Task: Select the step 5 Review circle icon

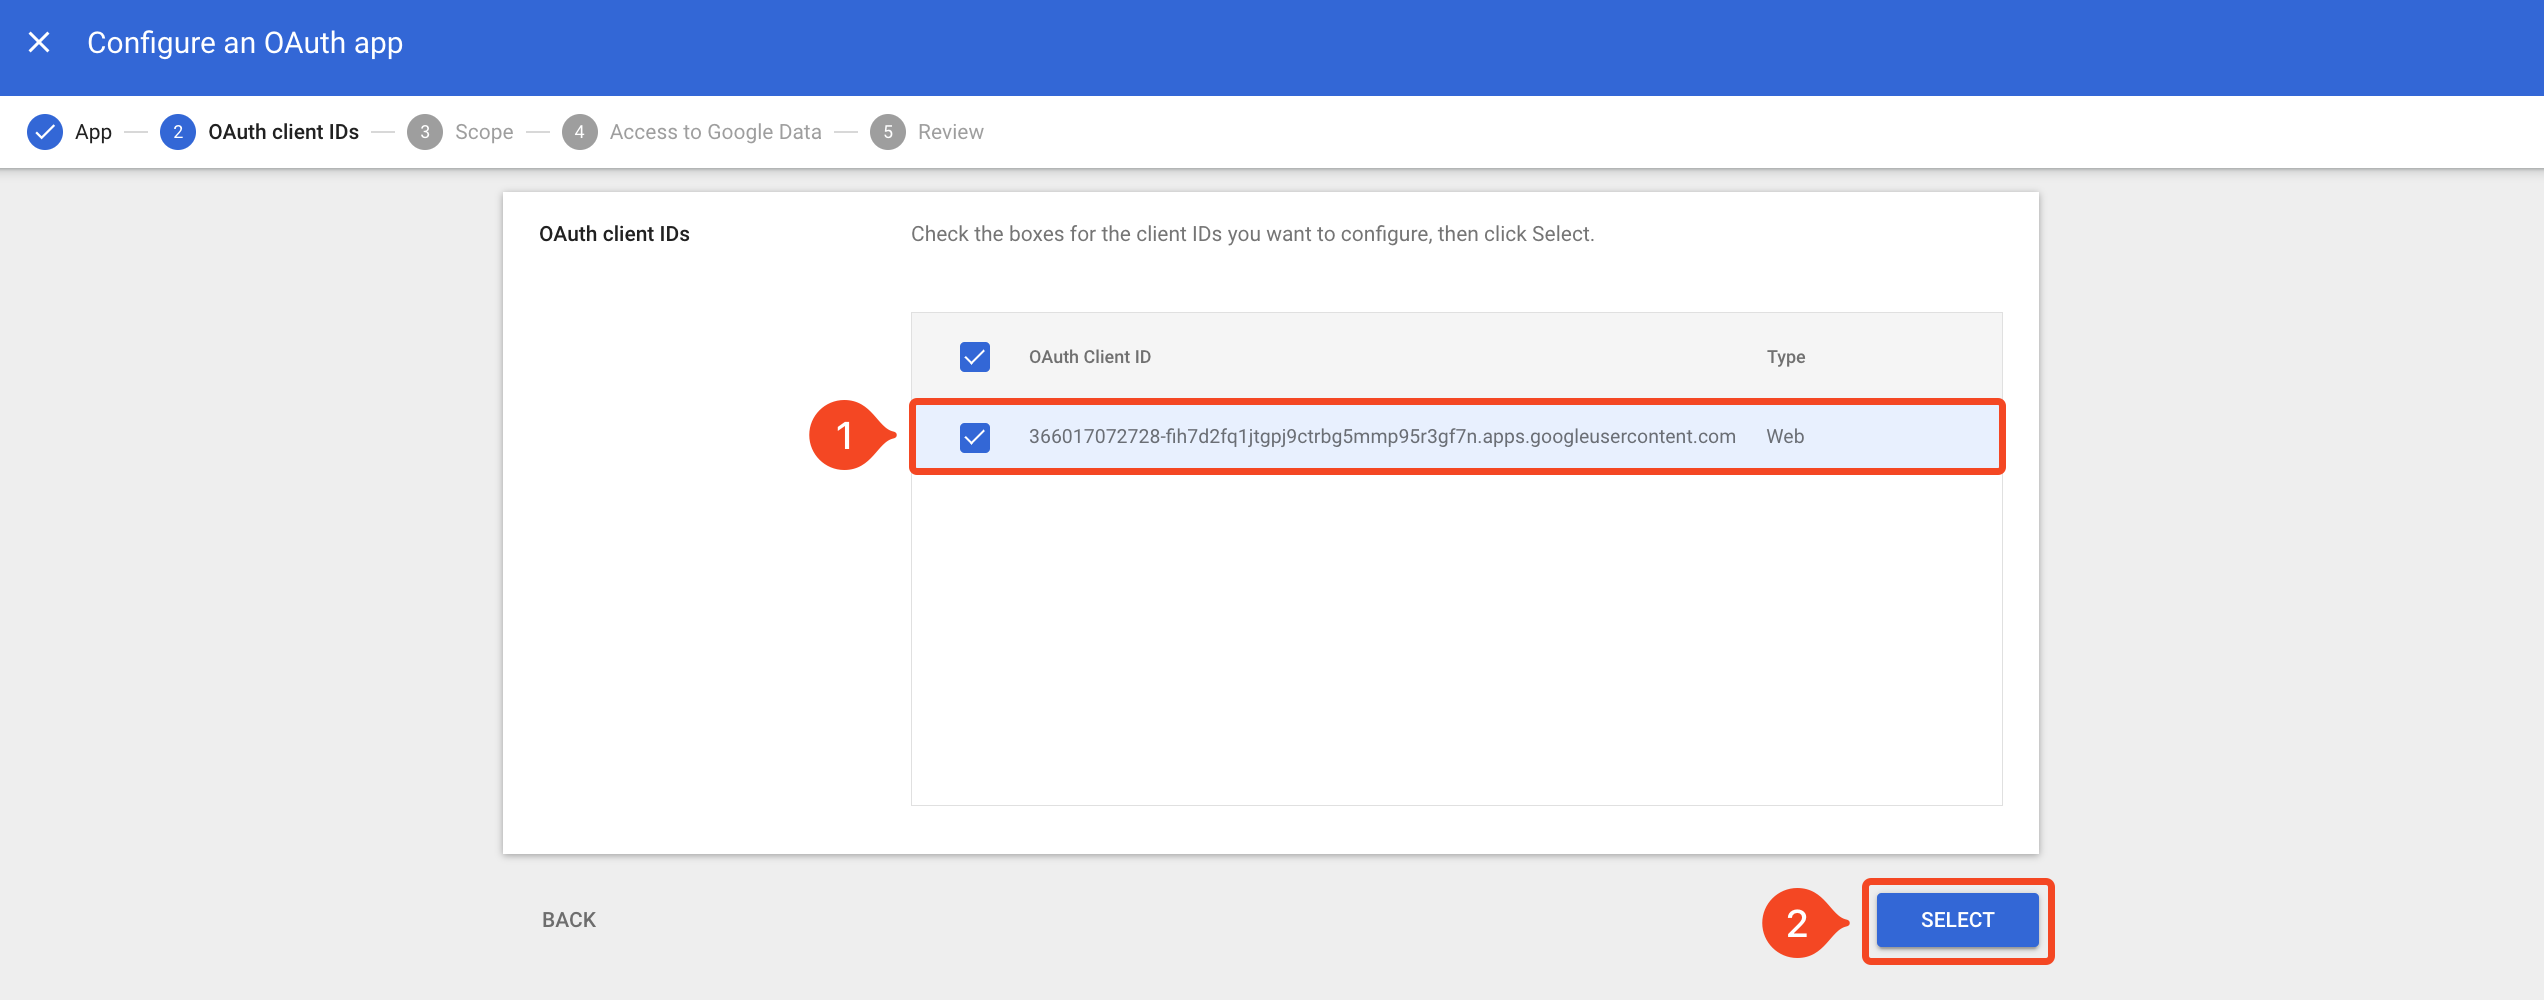Action: [888, 132]
